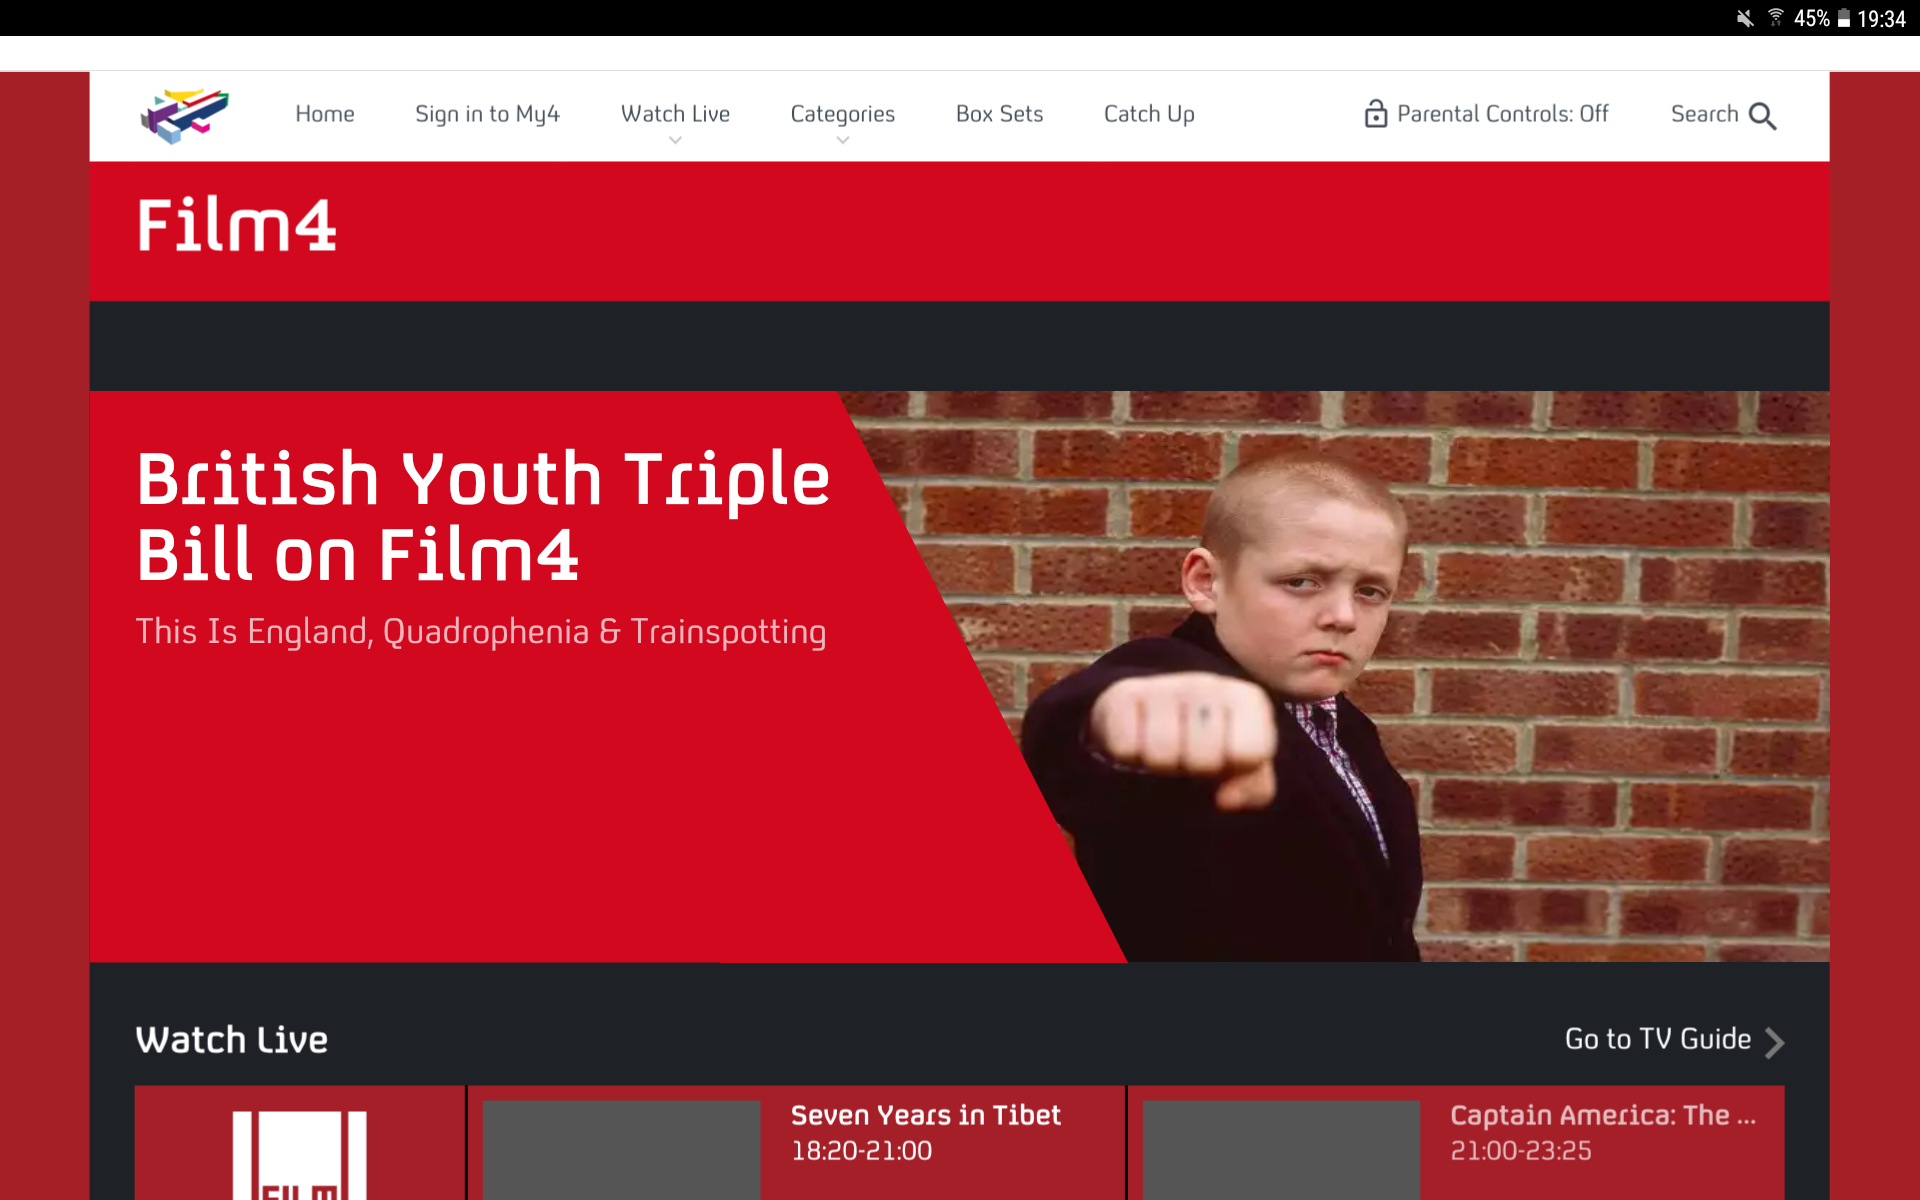Select Seven Years in Tibet thumbnail
This screenshot has height=1200, width=1920.
click(x=621, y=1150)
